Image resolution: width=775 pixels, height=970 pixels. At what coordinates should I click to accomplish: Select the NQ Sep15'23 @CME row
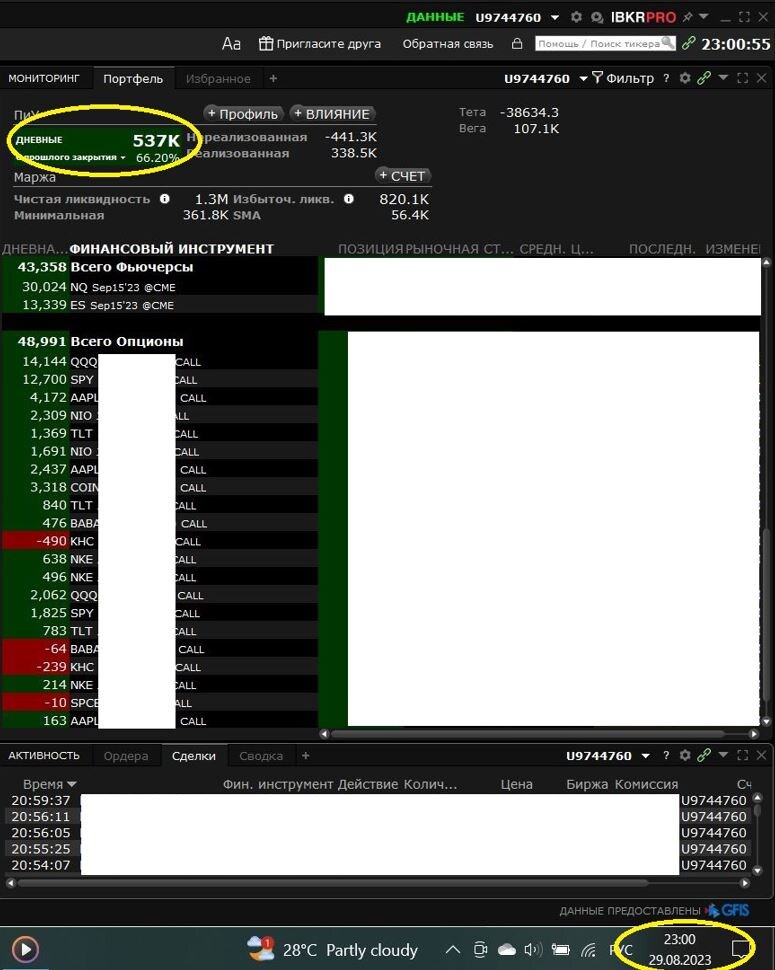(160, 287)
